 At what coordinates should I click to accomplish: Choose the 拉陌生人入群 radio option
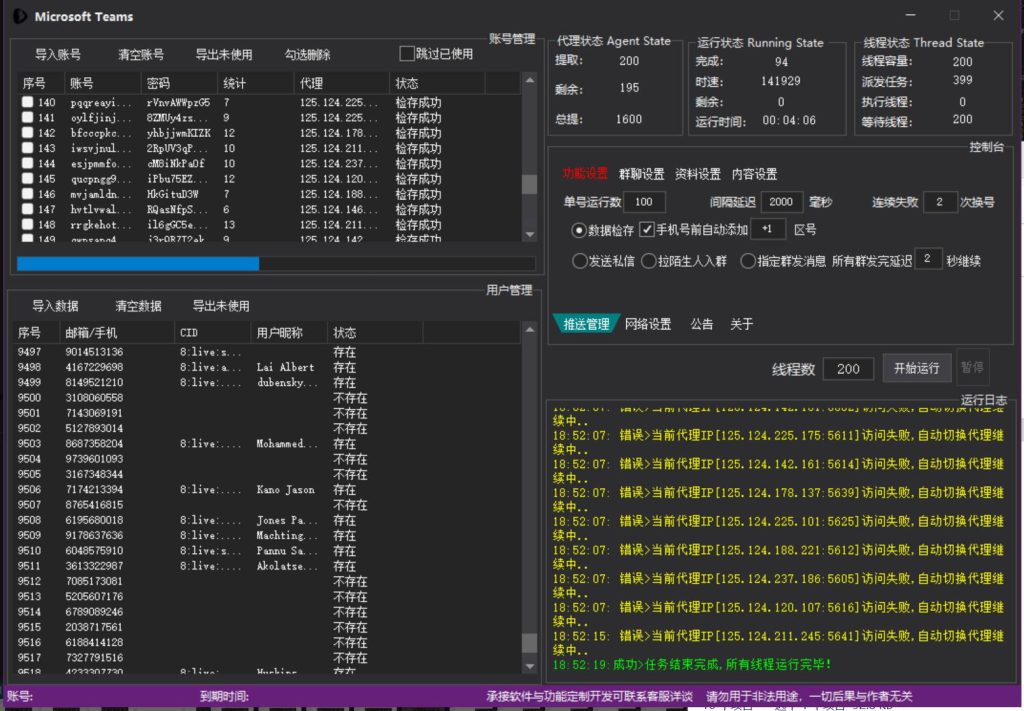click(x=650, y=261)
